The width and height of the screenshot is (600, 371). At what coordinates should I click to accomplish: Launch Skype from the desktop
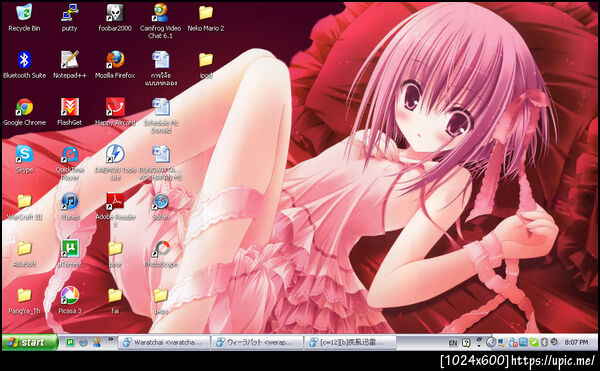pyautogui.click(x=24, y=159)
